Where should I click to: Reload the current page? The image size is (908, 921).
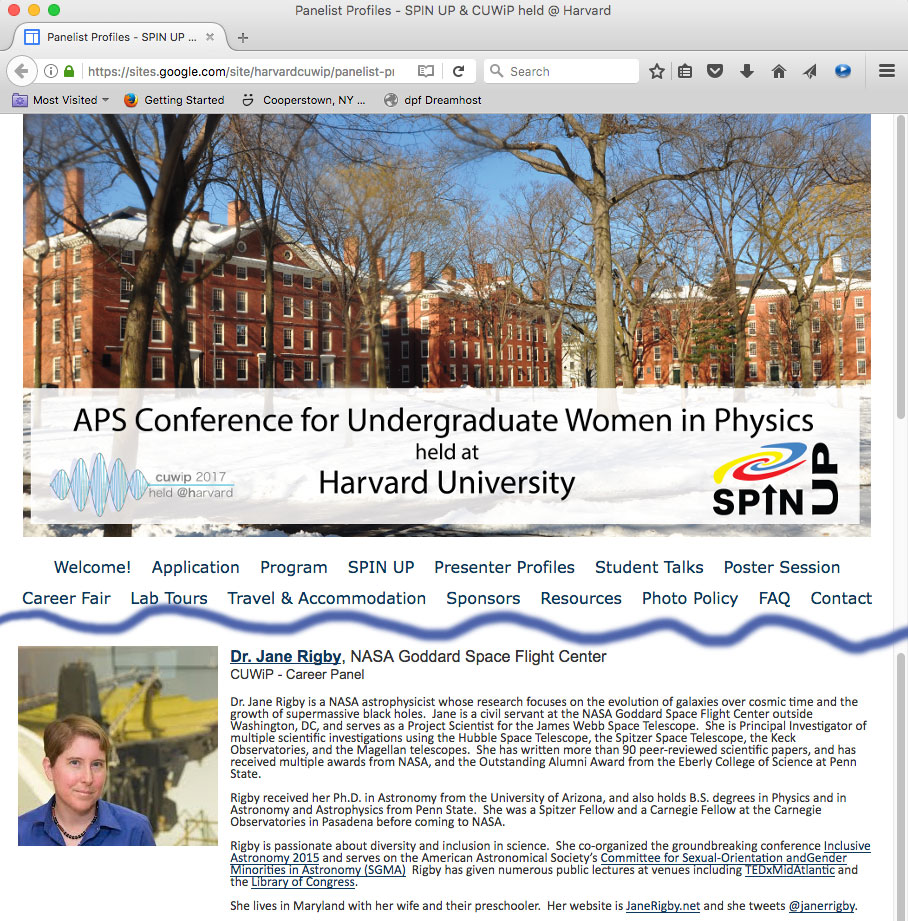point(459,71)
